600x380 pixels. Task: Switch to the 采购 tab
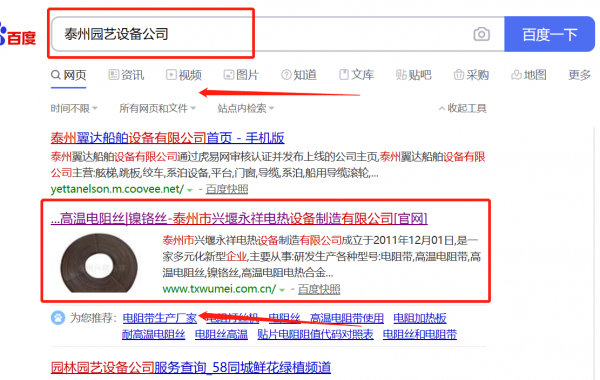point(471,75)
